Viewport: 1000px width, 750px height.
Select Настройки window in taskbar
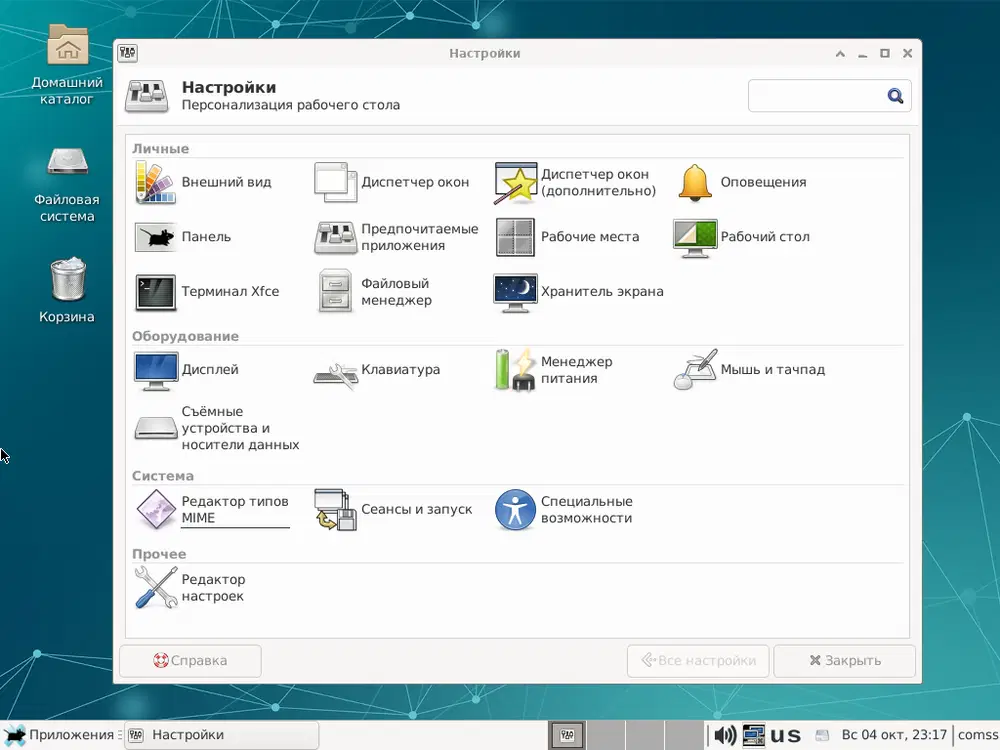[221, 735]
